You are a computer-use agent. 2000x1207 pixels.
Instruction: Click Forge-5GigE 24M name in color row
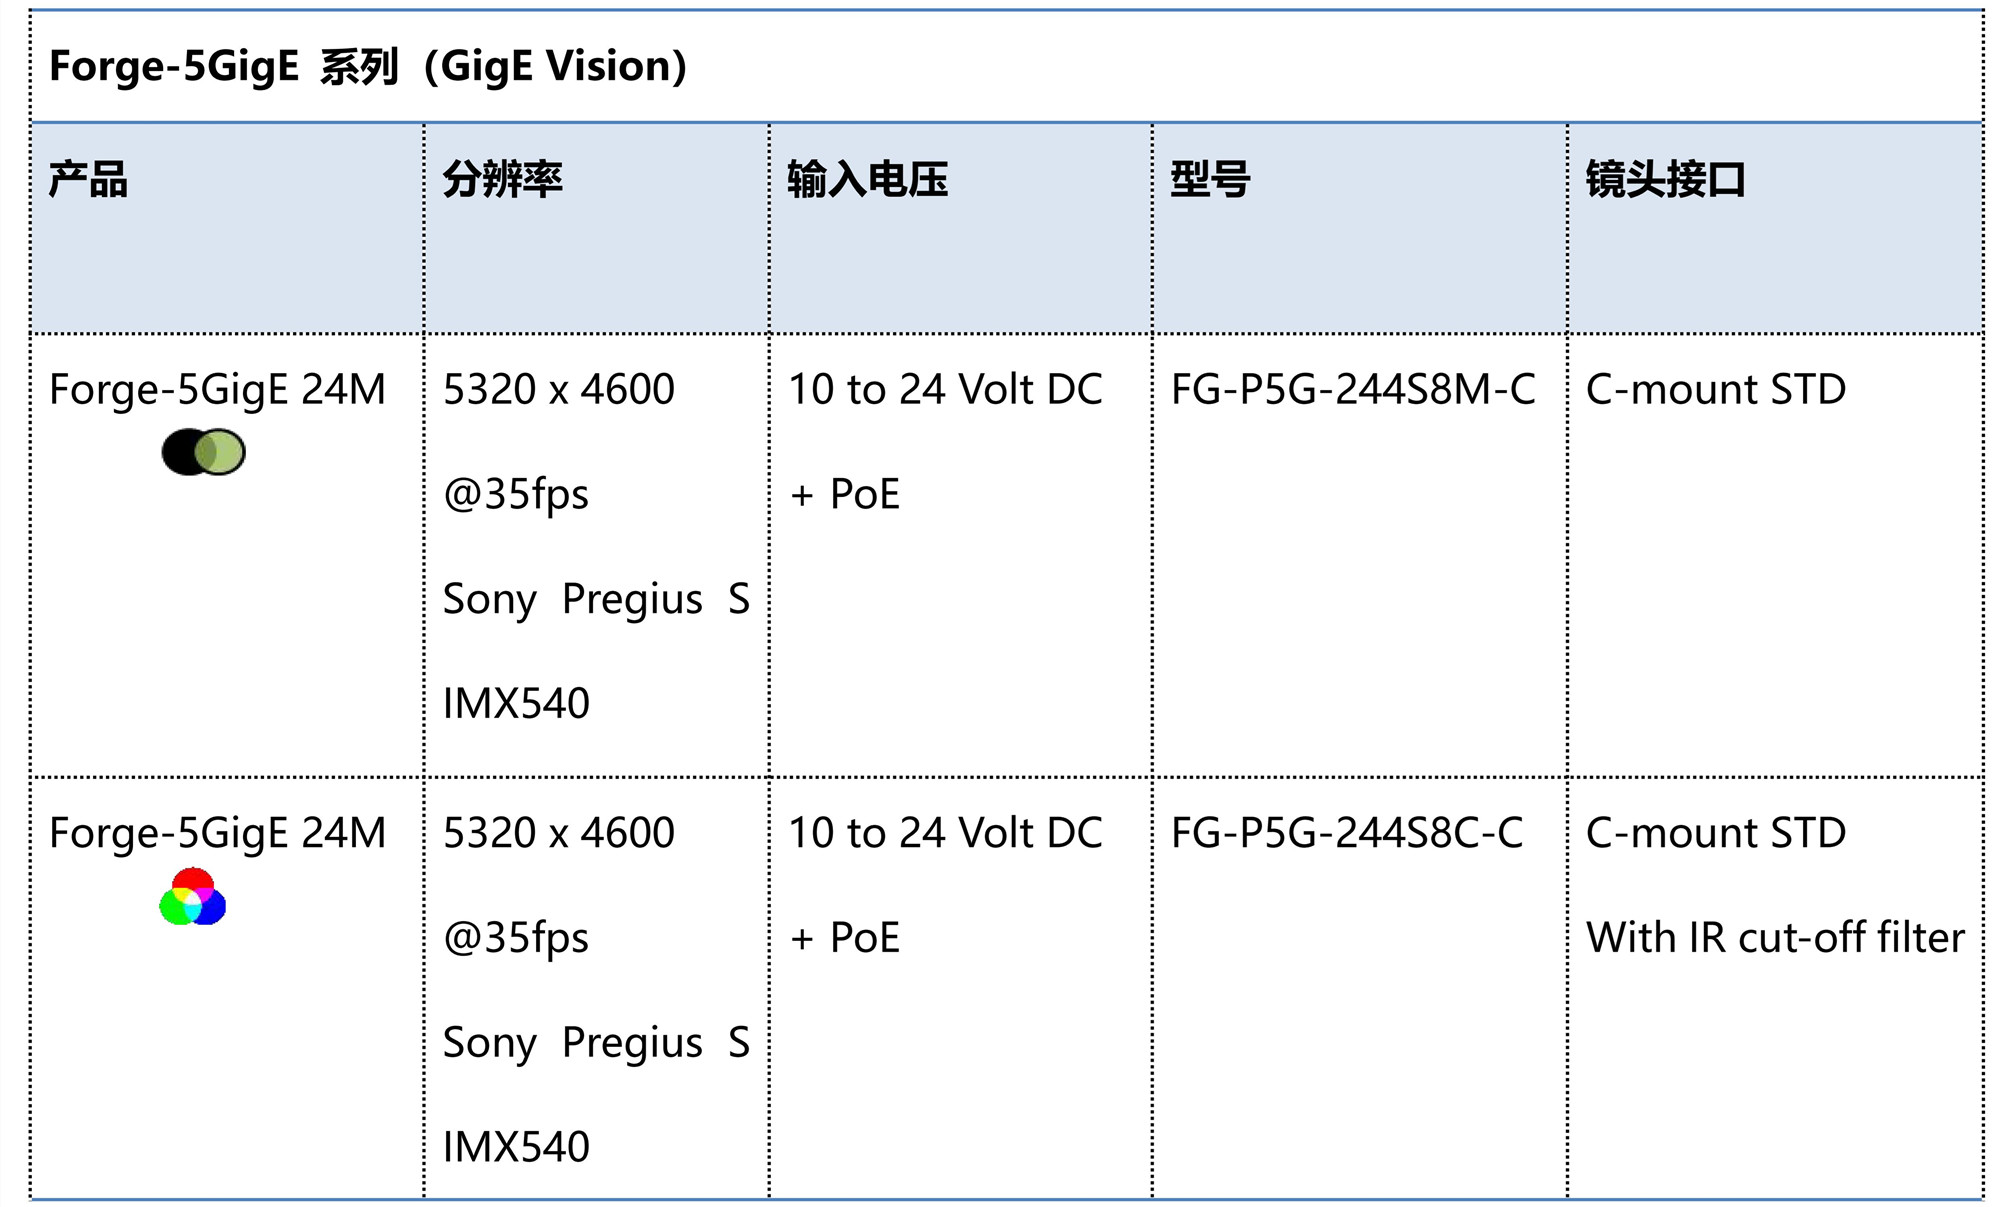217,833
